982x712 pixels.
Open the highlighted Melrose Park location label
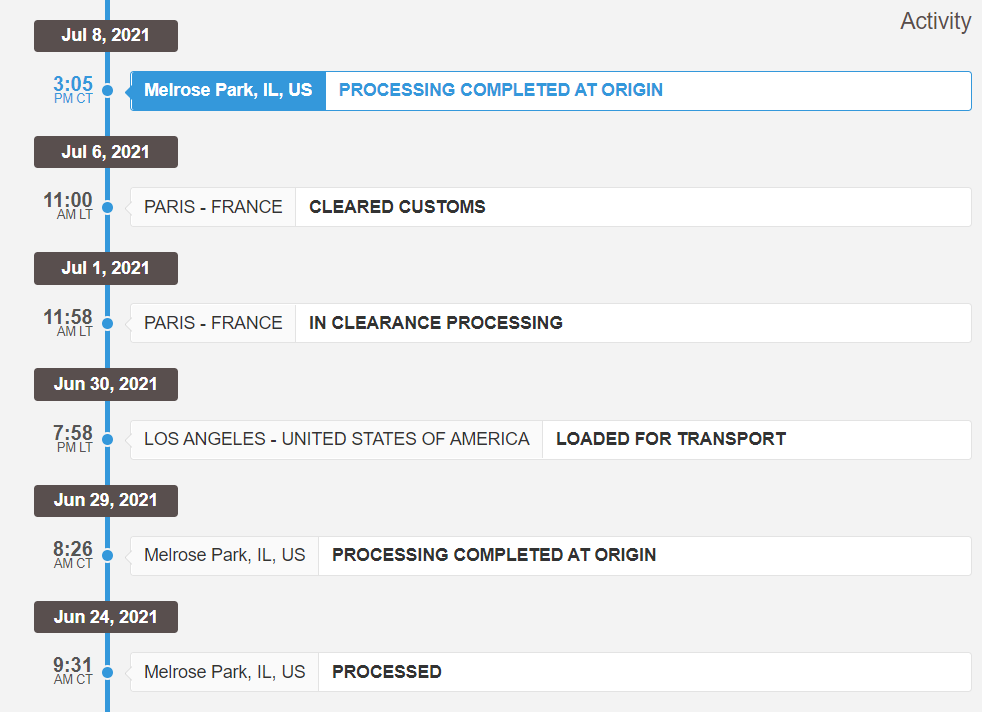click(x=228, y=90)
